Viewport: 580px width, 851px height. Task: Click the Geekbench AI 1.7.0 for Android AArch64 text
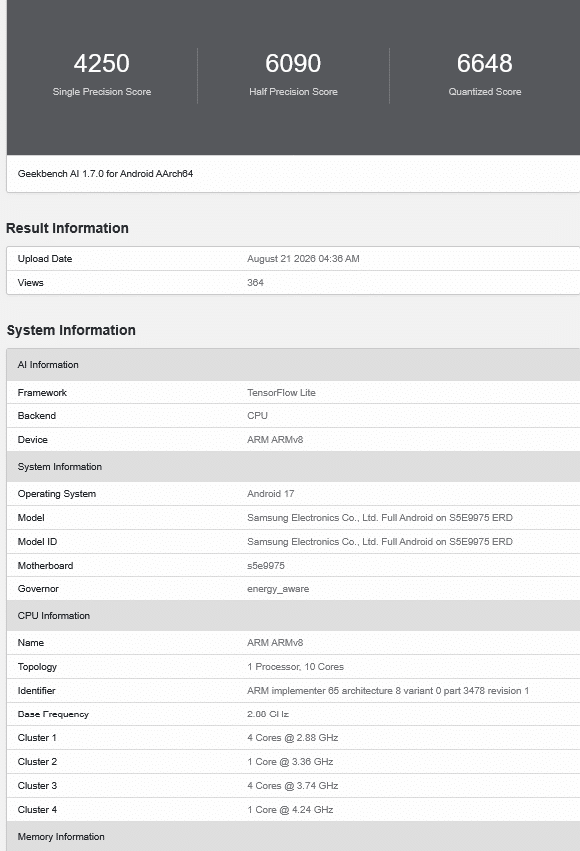click(105, 174)
